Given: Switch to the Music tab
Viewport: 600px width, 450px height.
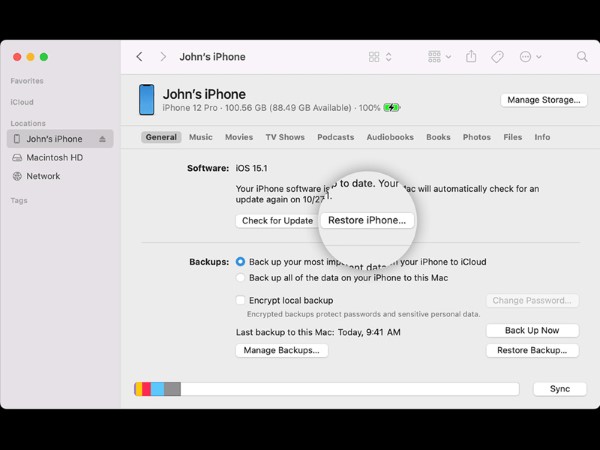Looking at the screenshot, I should pos(200,137).
